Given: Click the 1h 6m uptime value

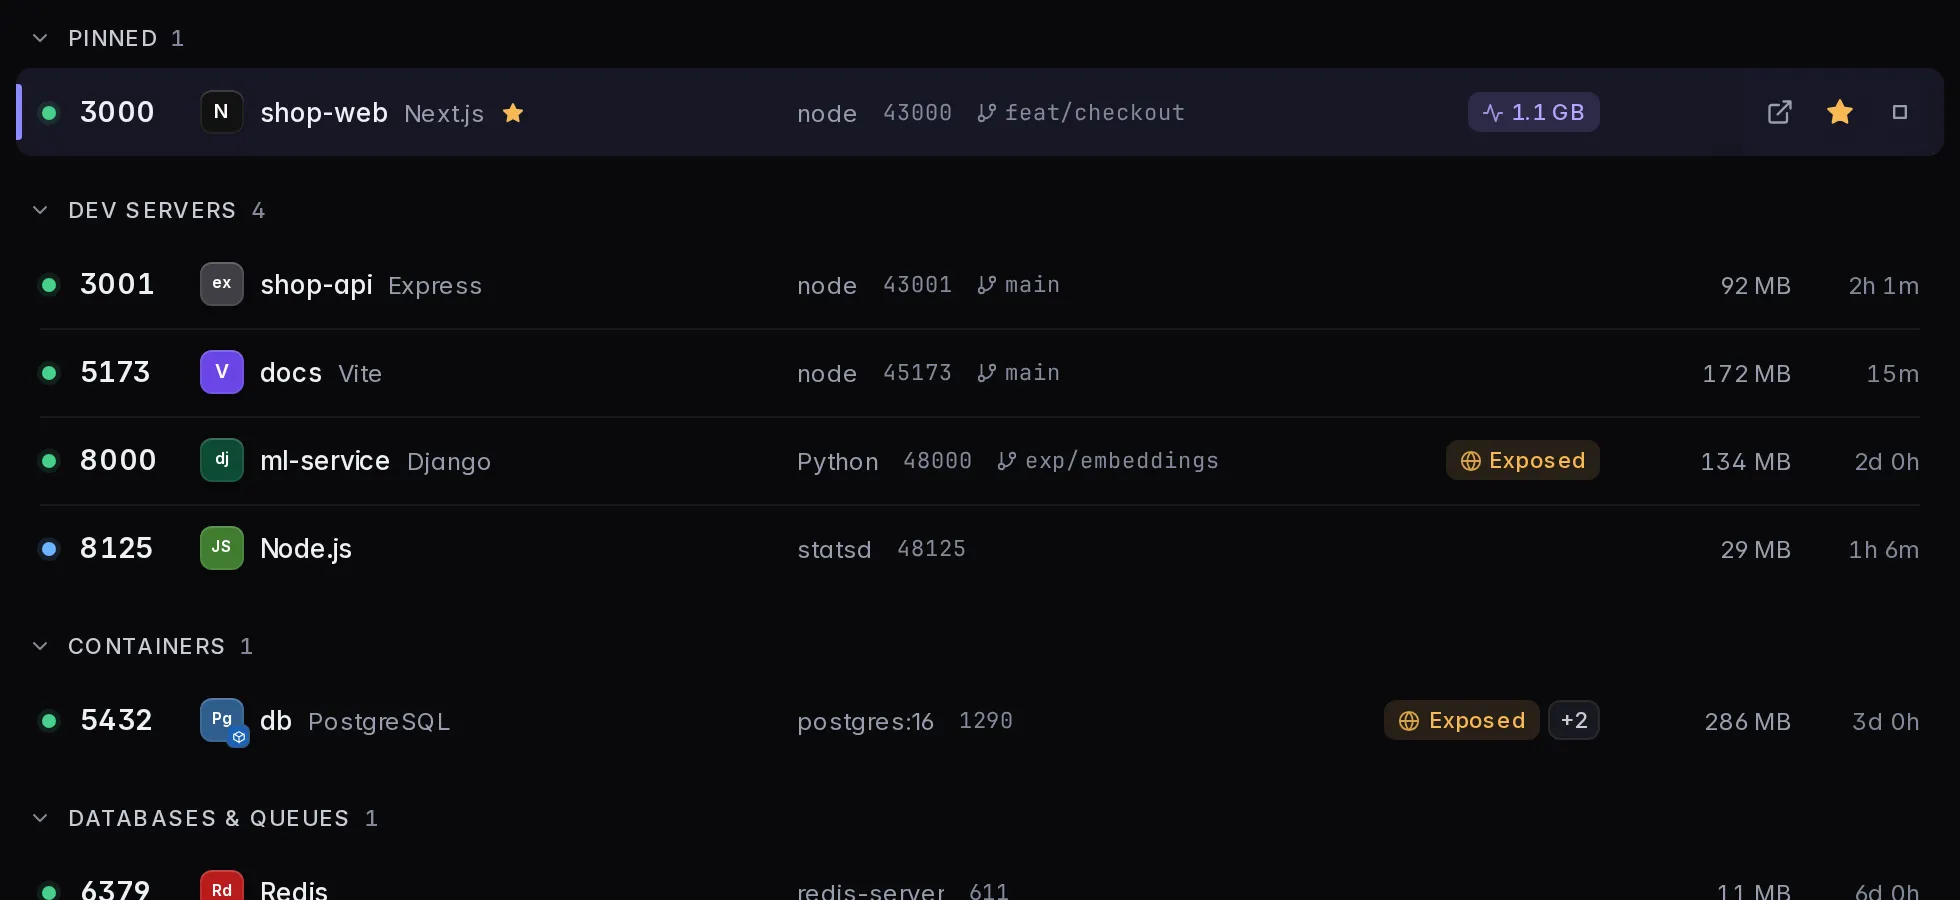Looking at the screenshot, I should coord(1884,549).
